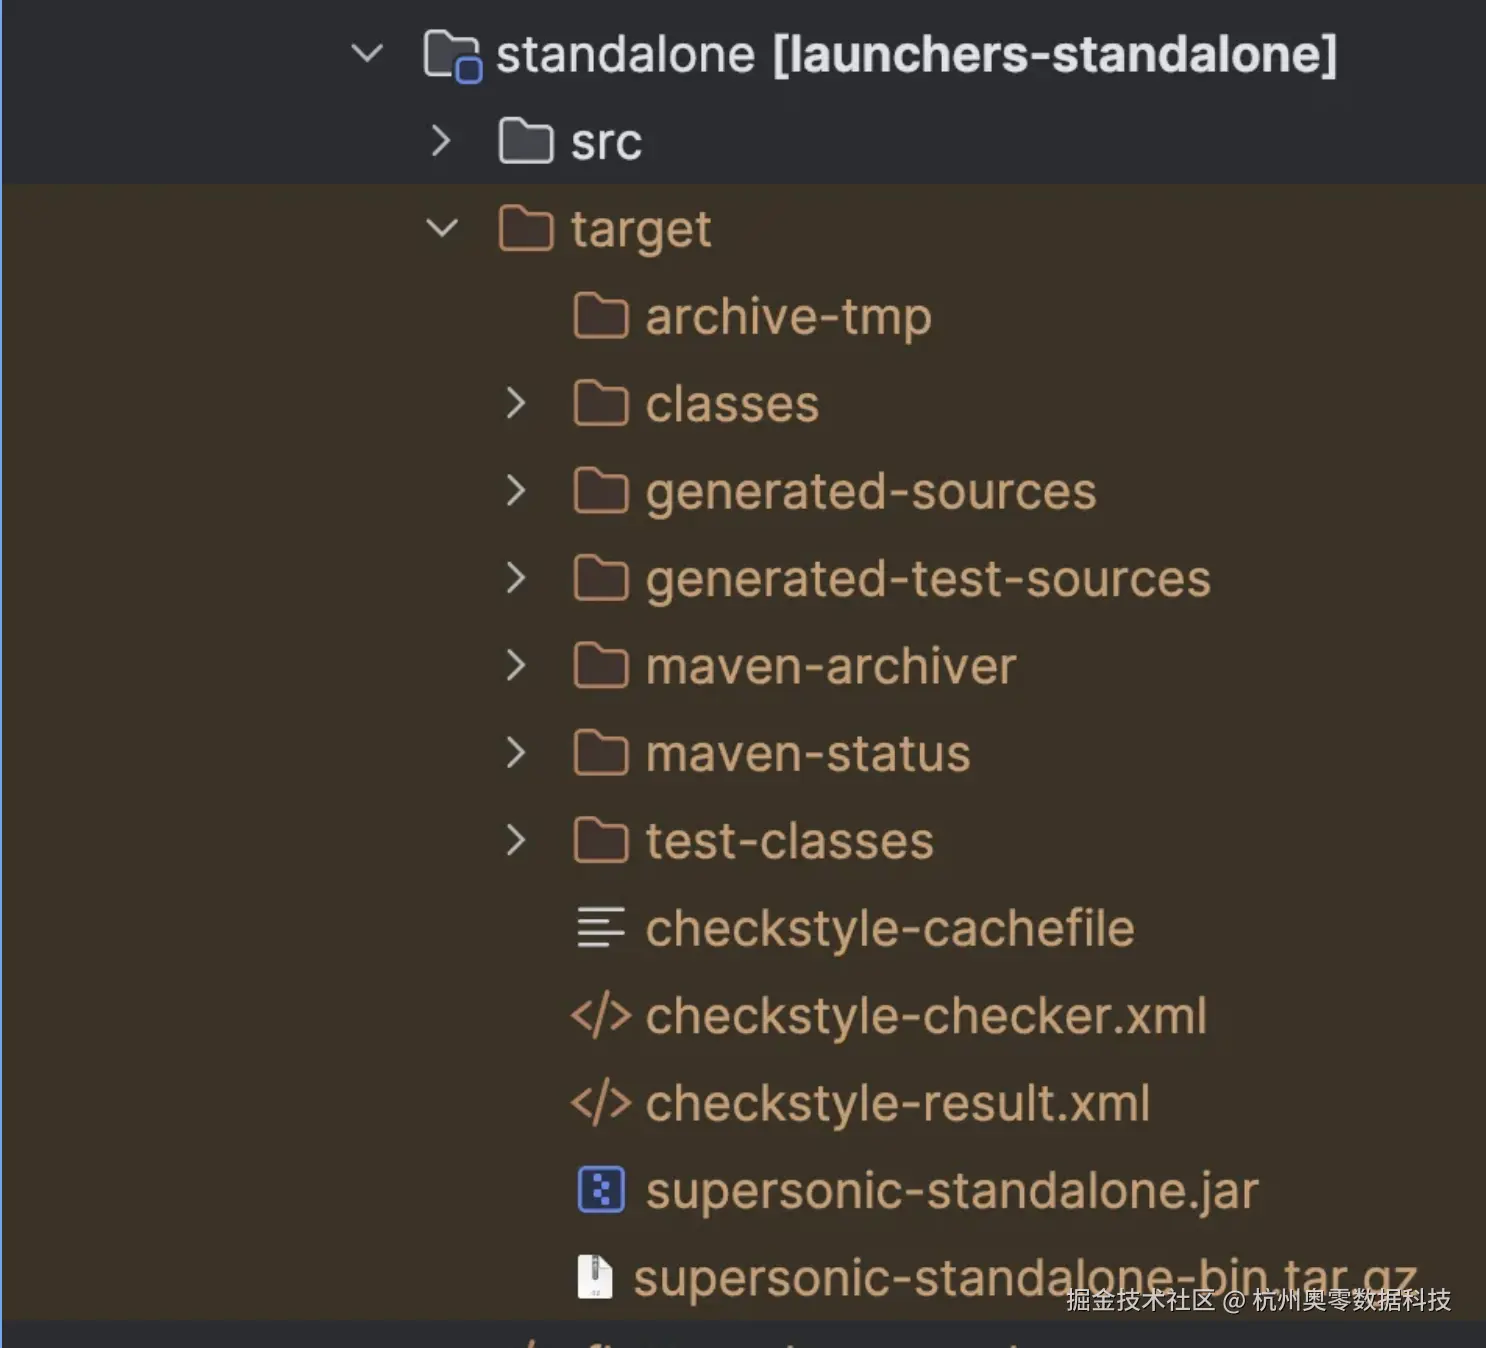The width and height of the screenshot is (1486, 1348).
Task: Click the archive-tmp folder icon
Action: (x=600, y=316)
